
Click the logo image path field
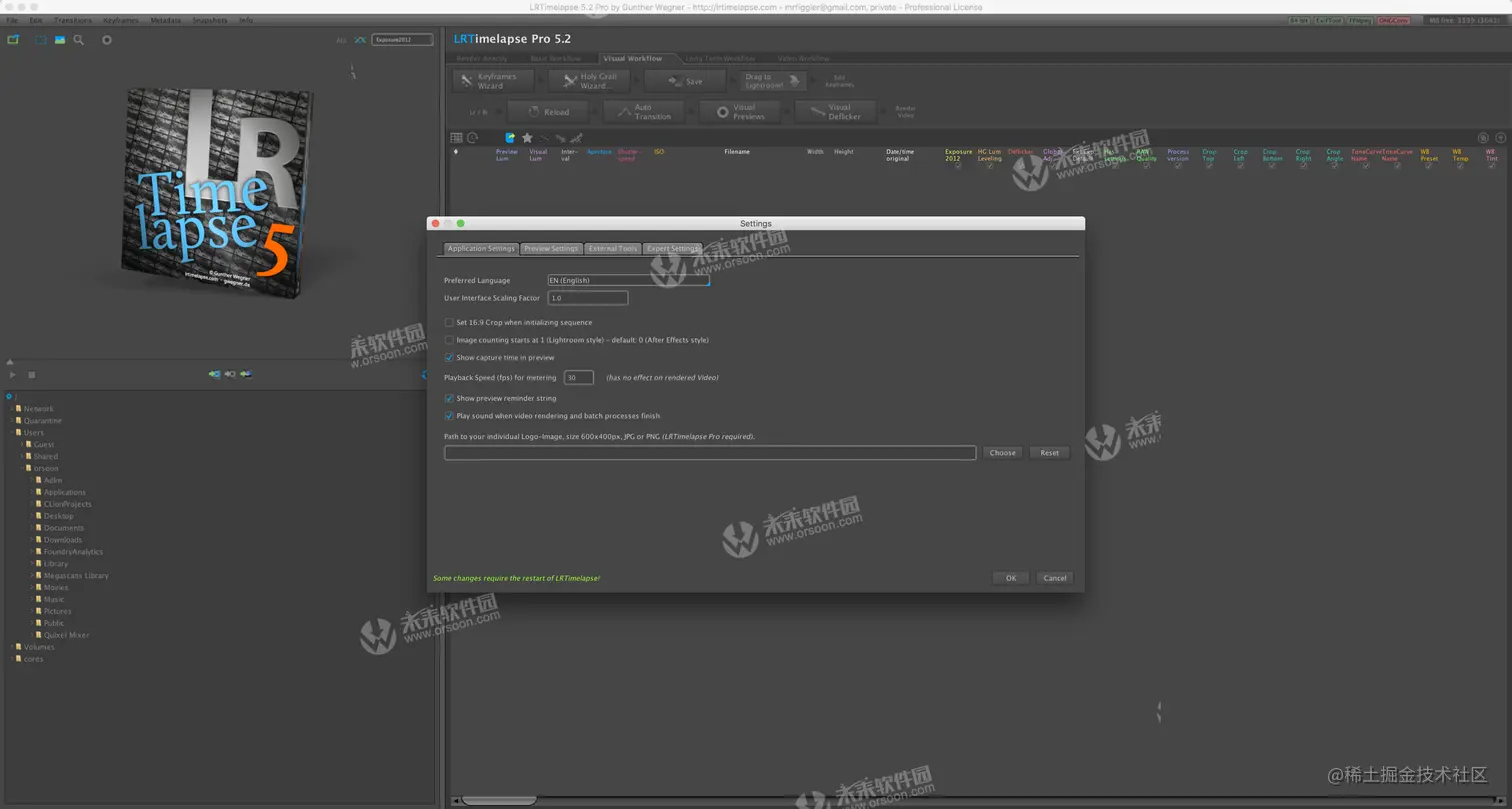(x=710, y=453)
